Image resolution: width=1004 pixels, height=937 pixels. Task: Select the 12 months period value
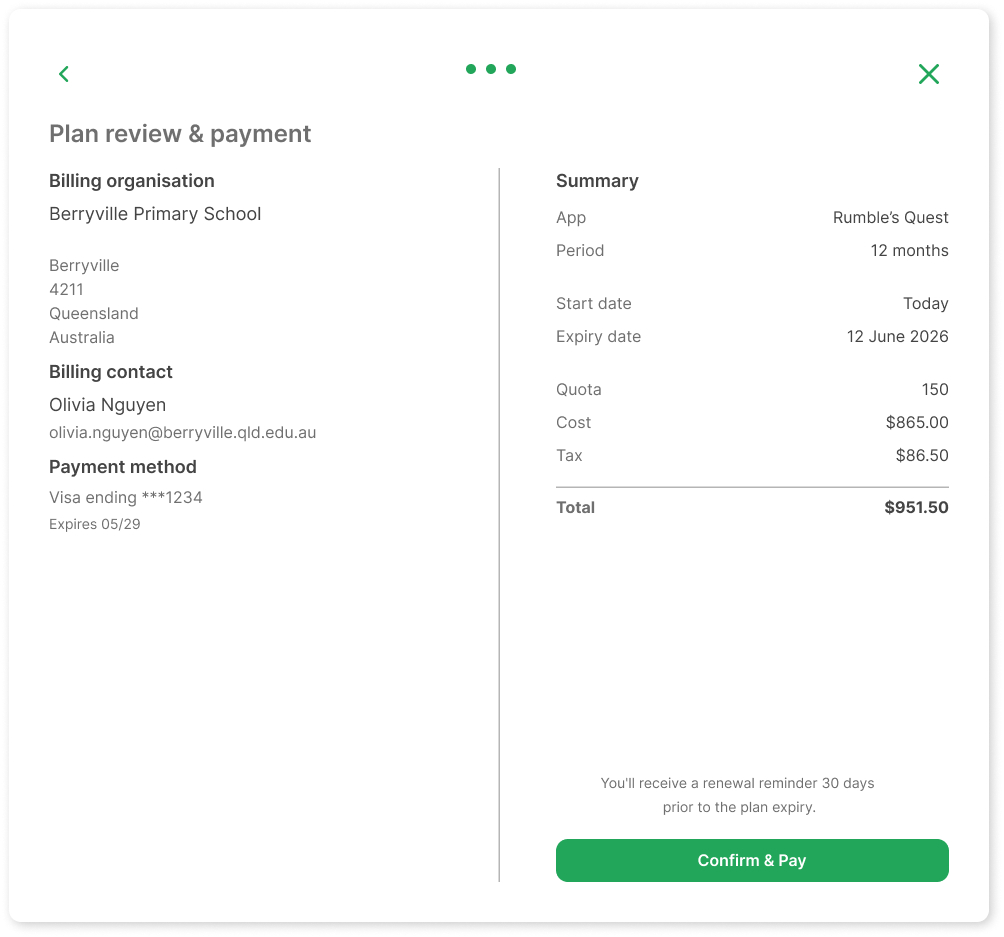point(909,251)
